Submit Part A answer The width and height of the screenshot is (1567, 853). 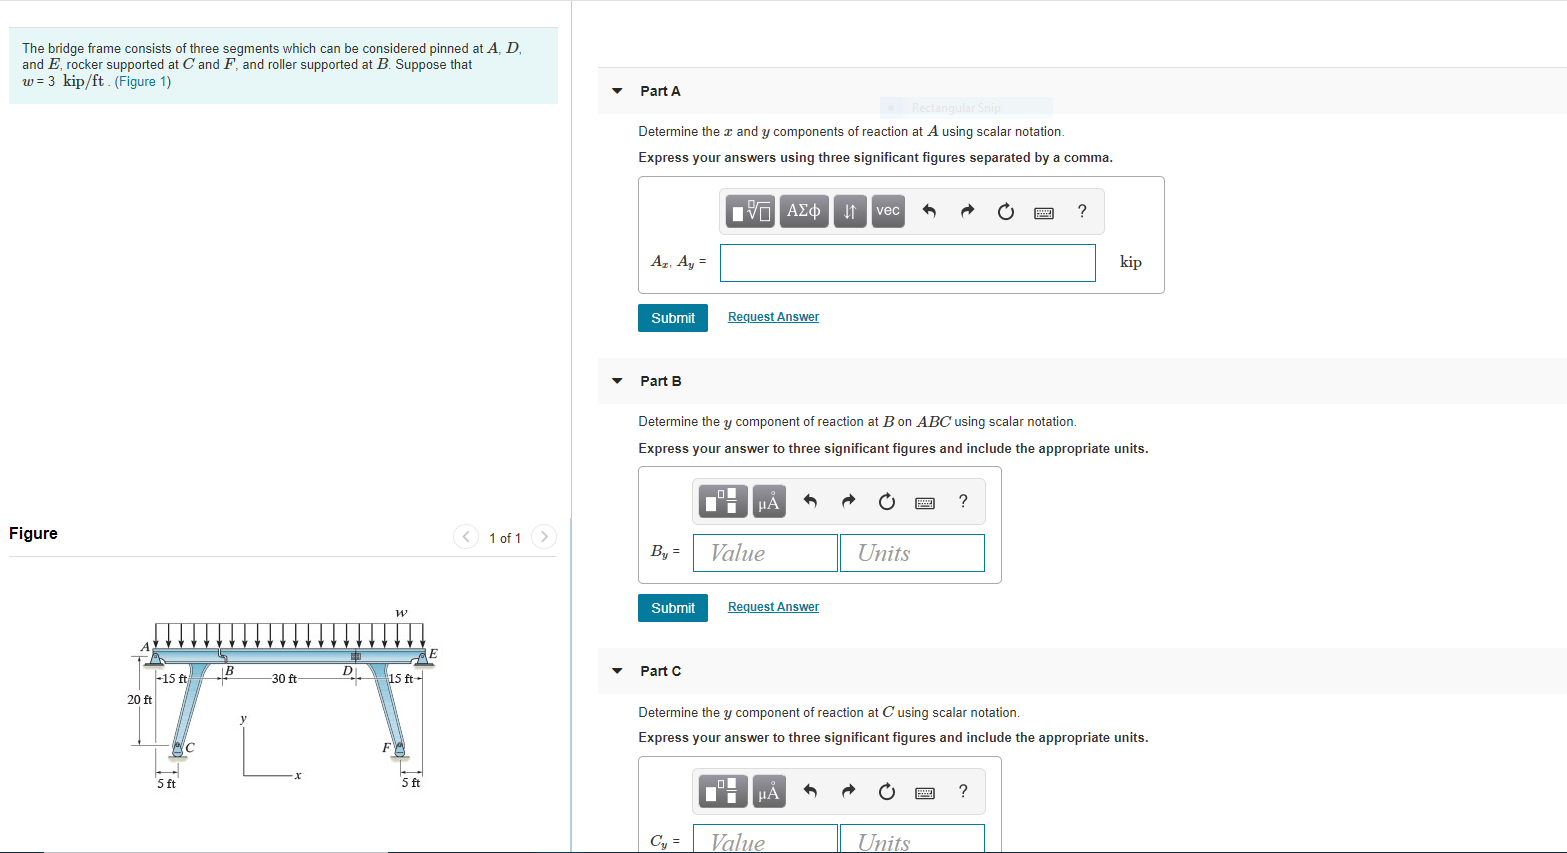tap(673, 318)
